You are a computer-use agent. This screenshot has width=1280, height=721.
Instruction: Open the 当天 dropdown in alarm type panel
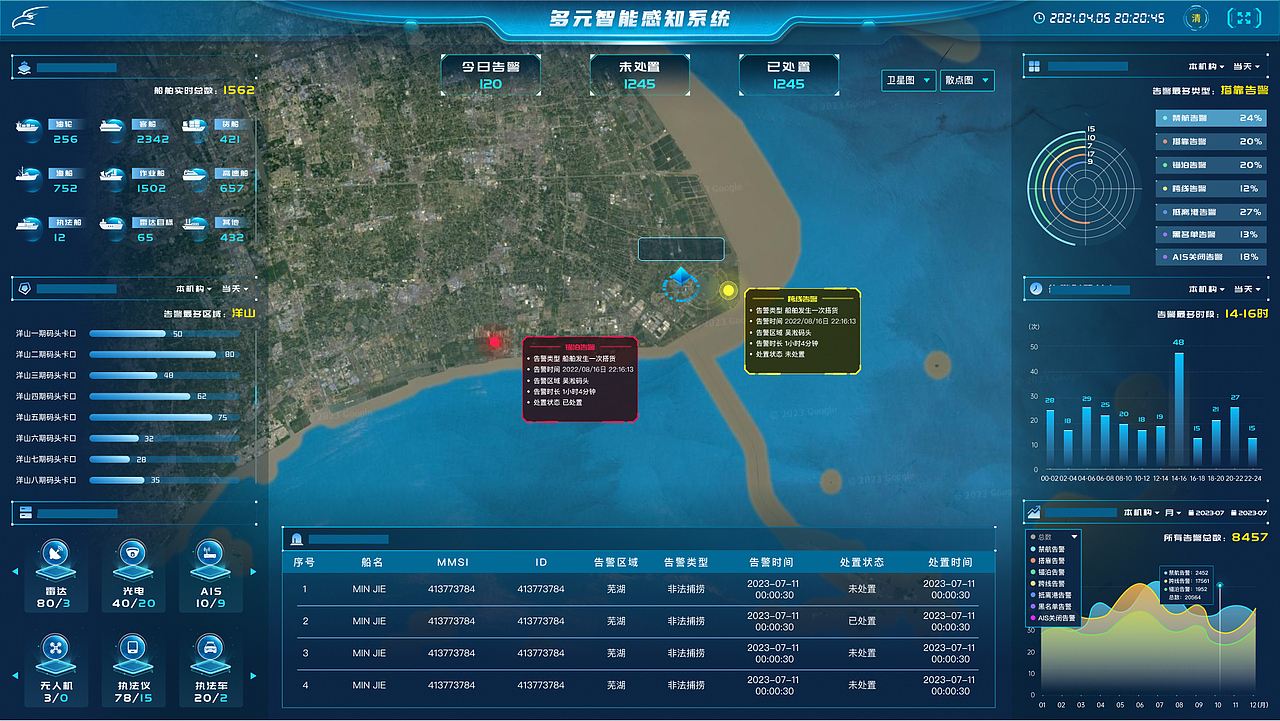1247,66
